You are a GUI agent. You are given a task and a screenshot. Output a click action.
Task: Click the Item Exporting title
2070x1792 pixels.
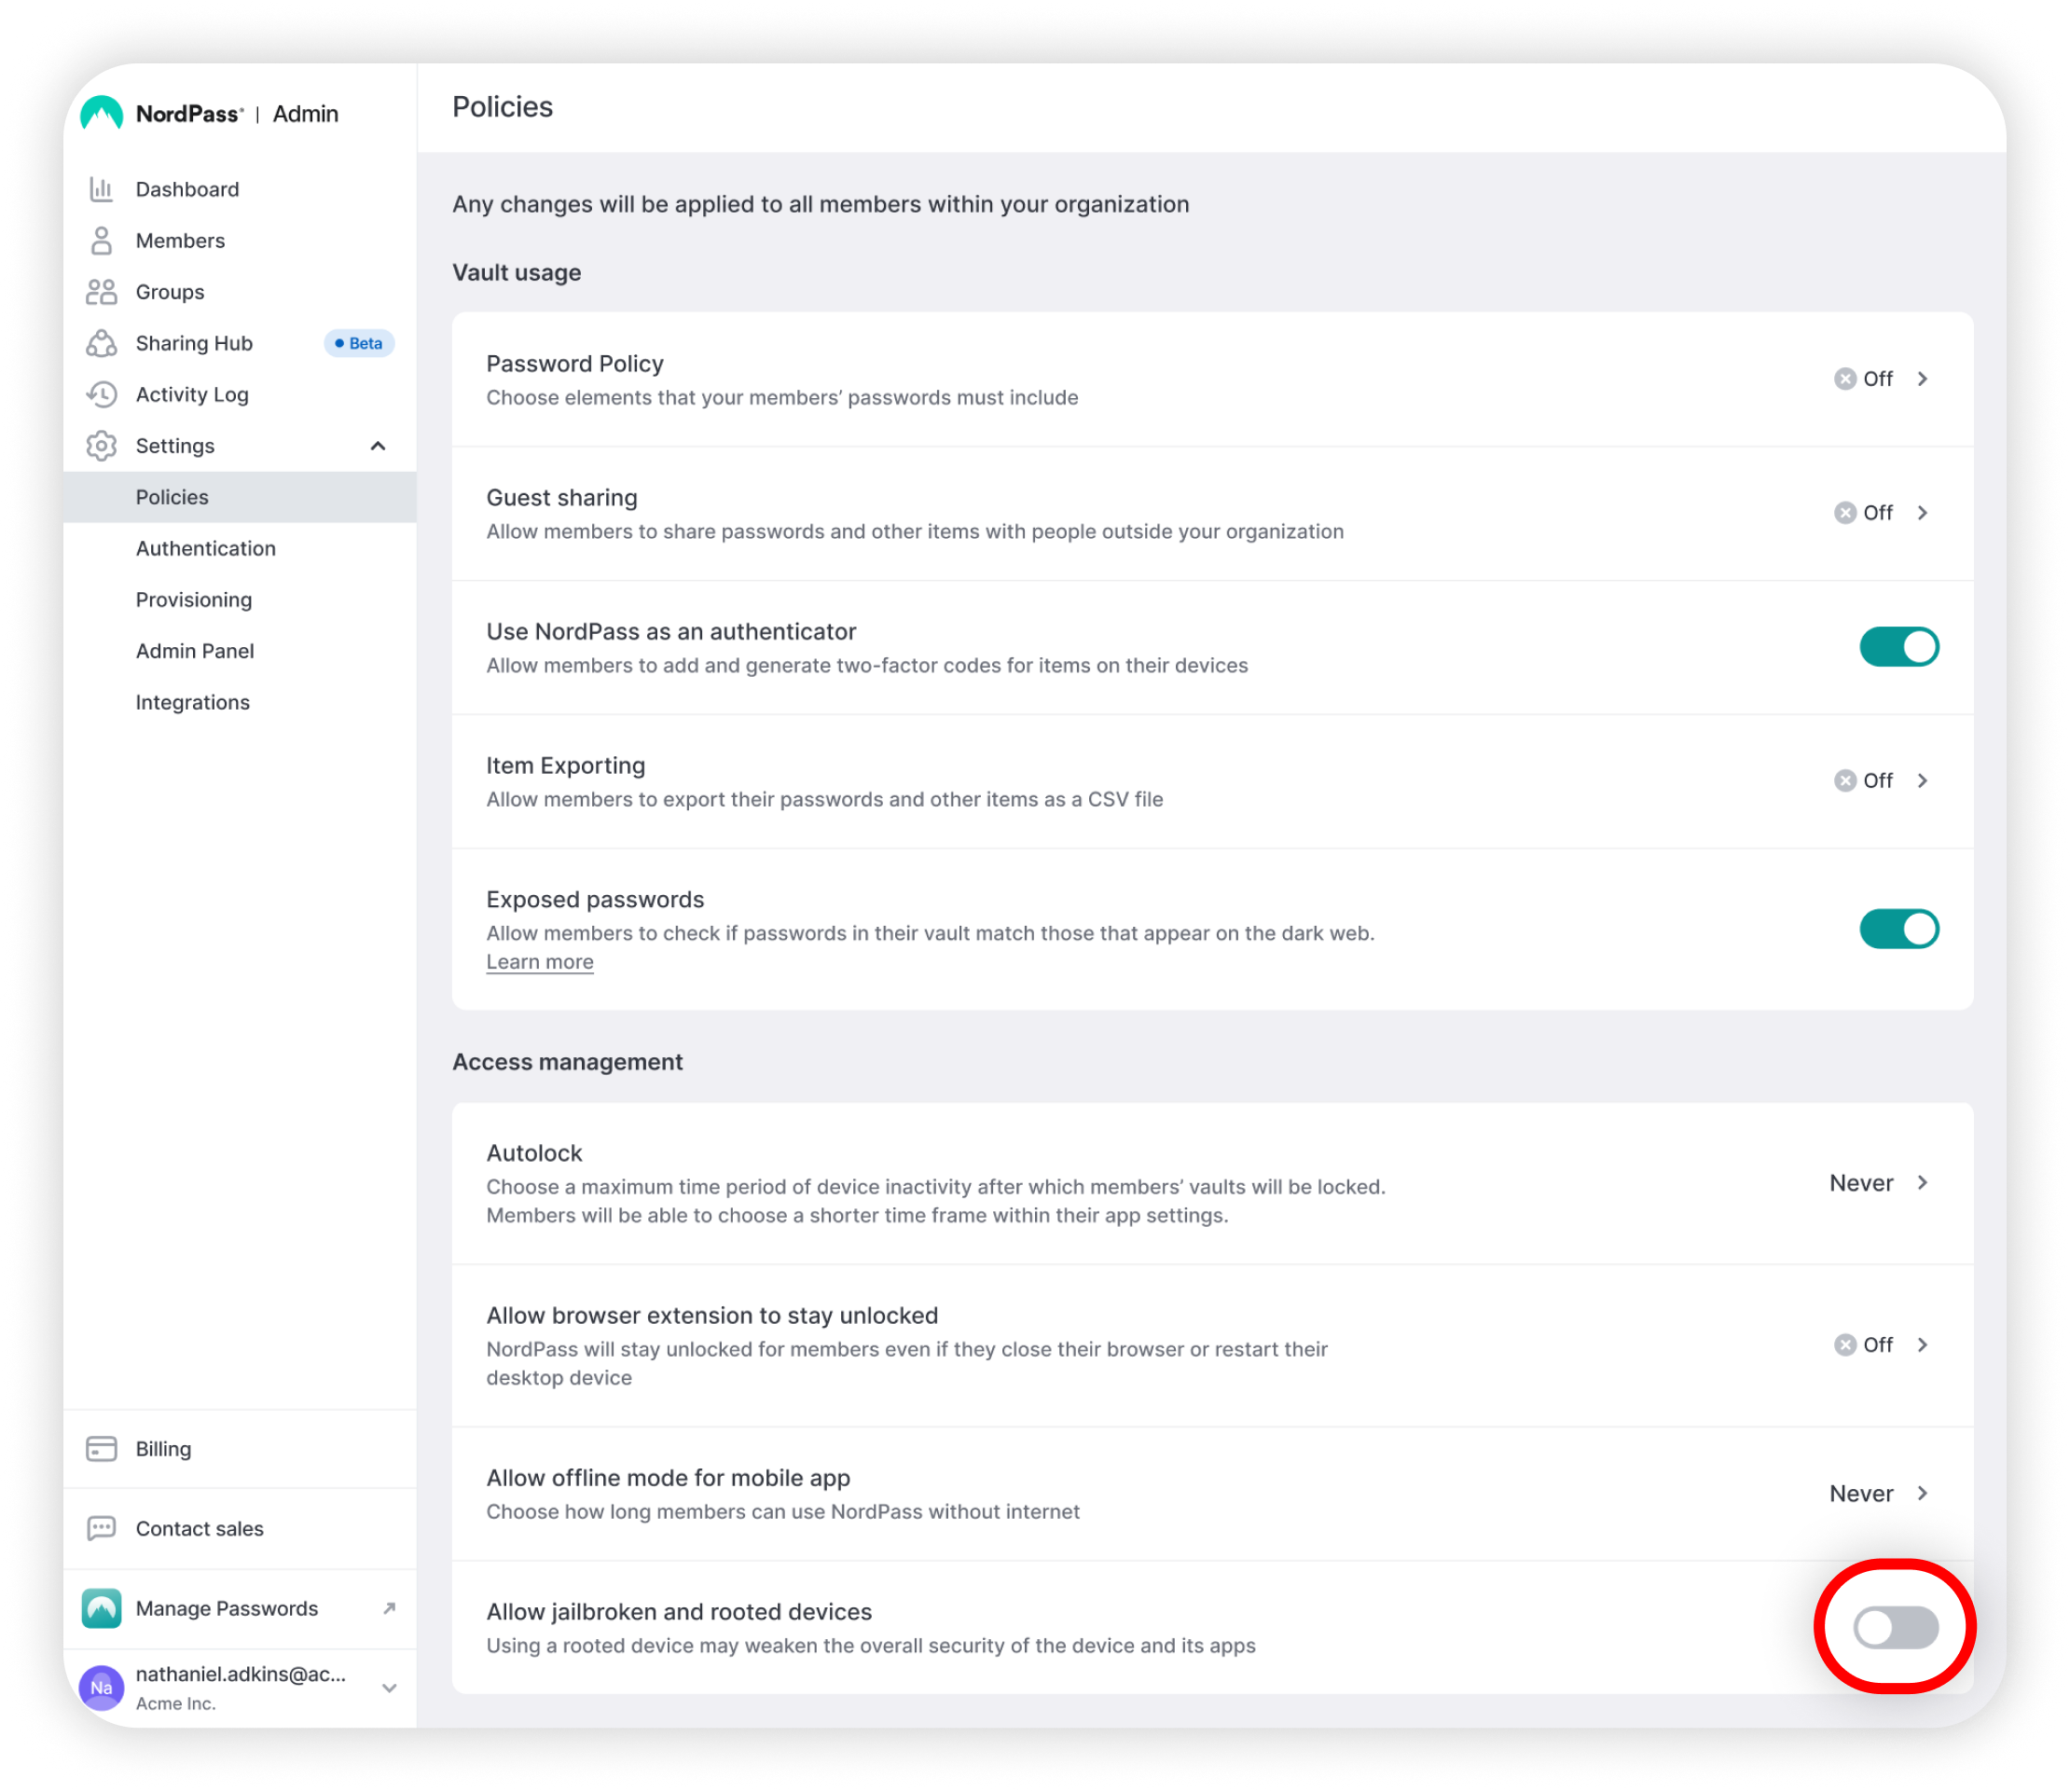coord(566,766)
